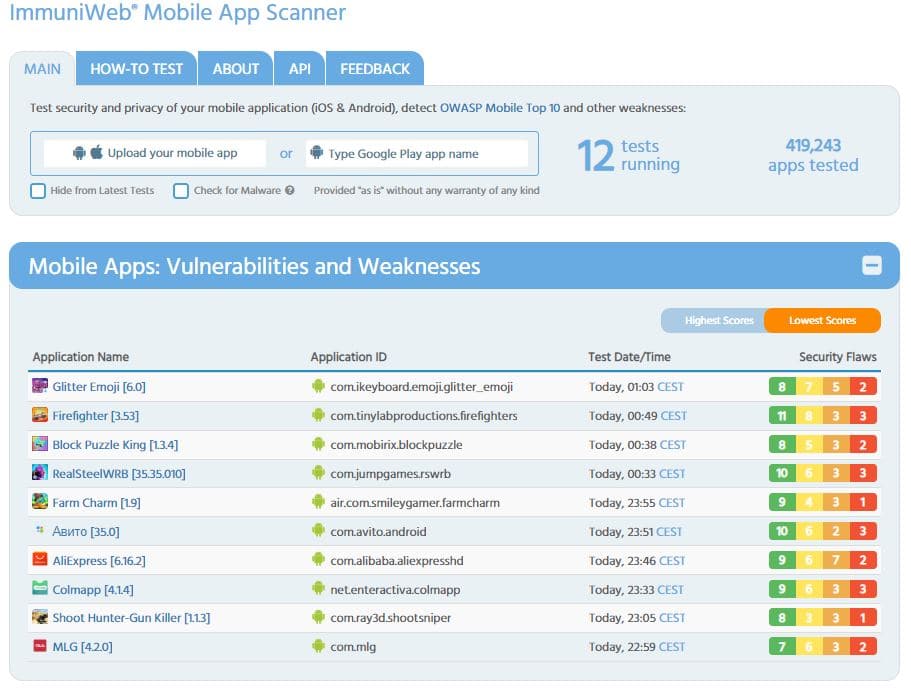Open the Glitter Emoji app icon
911x688 pixels.
pyautogui.click(x=40, y=386)
